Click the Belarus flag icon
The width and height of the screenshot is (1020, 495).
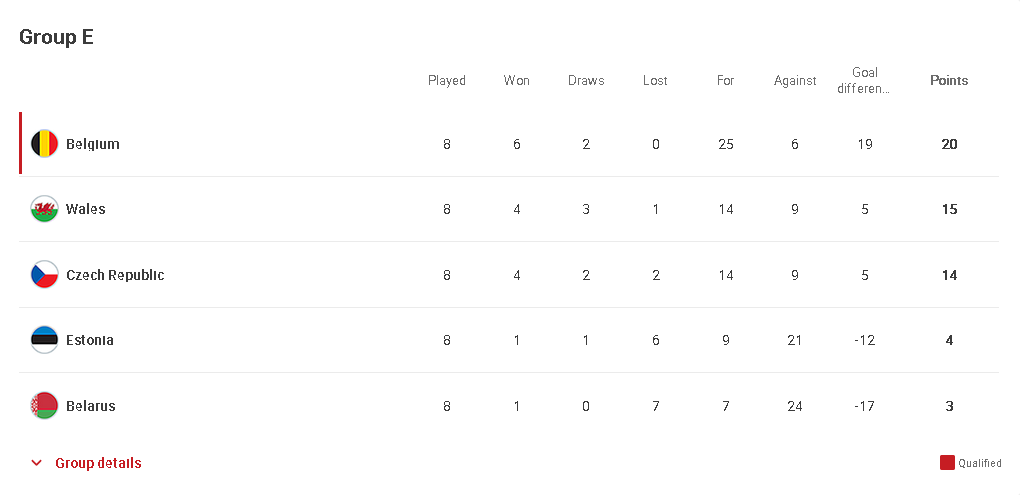click(44, 405)
